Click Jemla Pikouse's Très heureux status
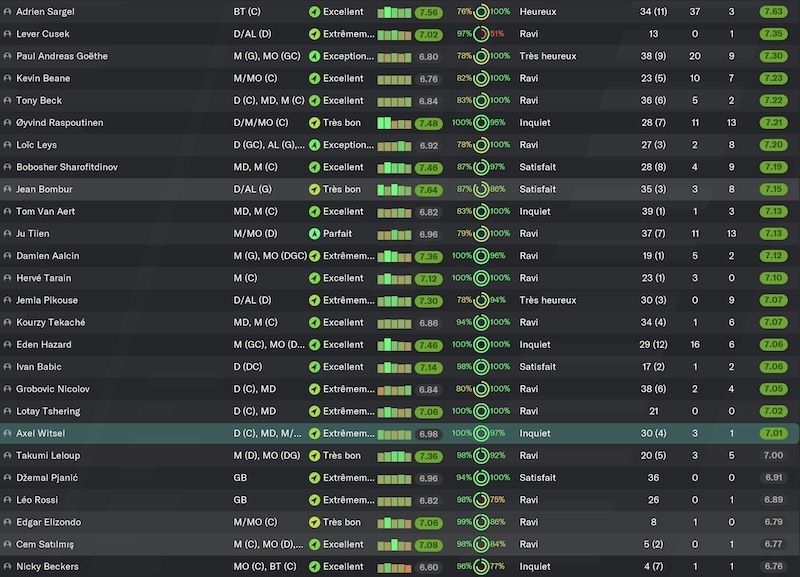This screenshot has height=577, width=800. point(547,300)
